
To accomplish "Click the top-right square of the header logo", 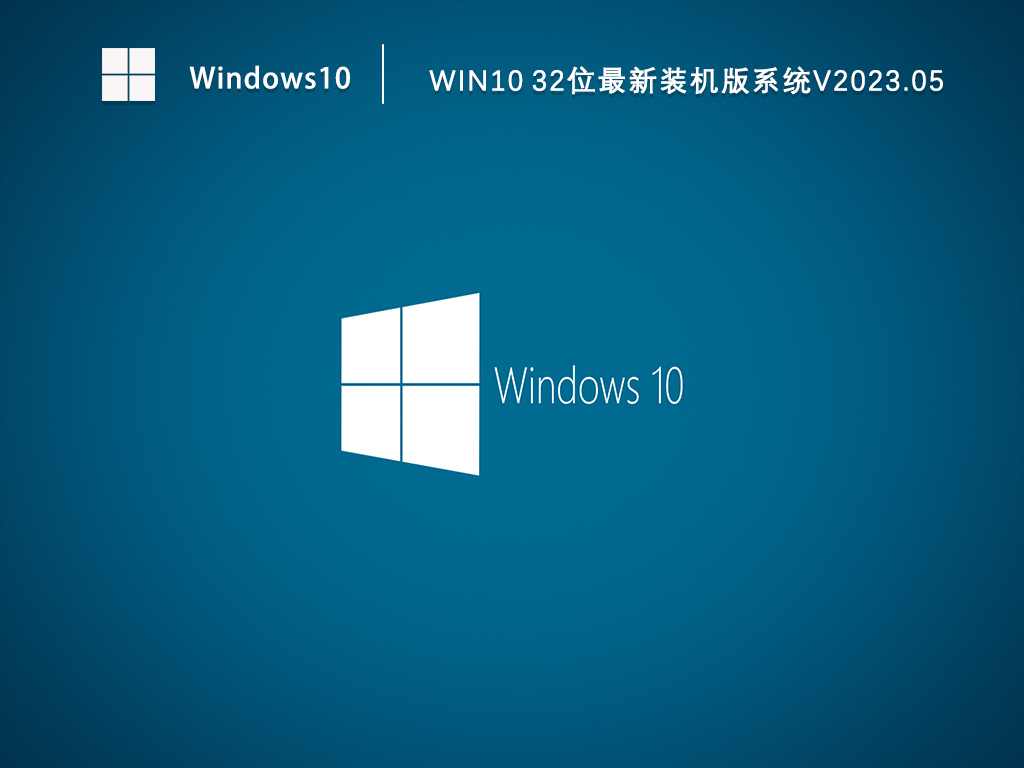I will [x=142, y=61].
